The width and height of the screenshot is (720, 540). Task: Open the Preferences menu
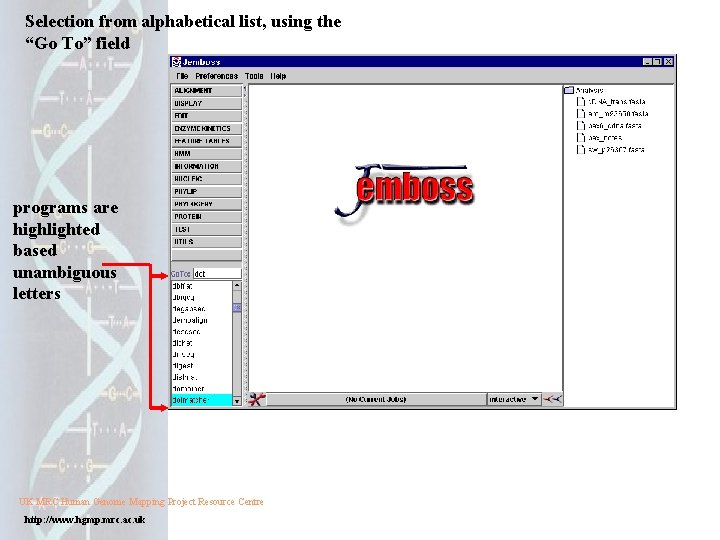pyautogui.click(x=216, y=76)
